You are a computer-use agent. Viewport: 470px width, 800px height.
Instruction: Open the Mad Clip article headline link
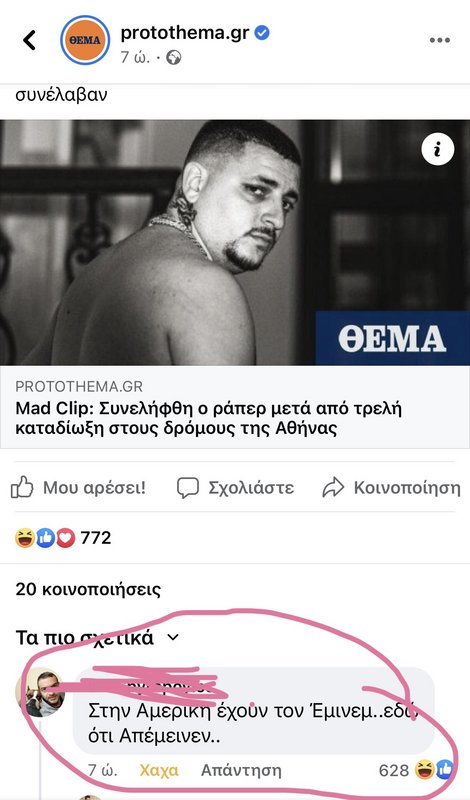(209, 418)
